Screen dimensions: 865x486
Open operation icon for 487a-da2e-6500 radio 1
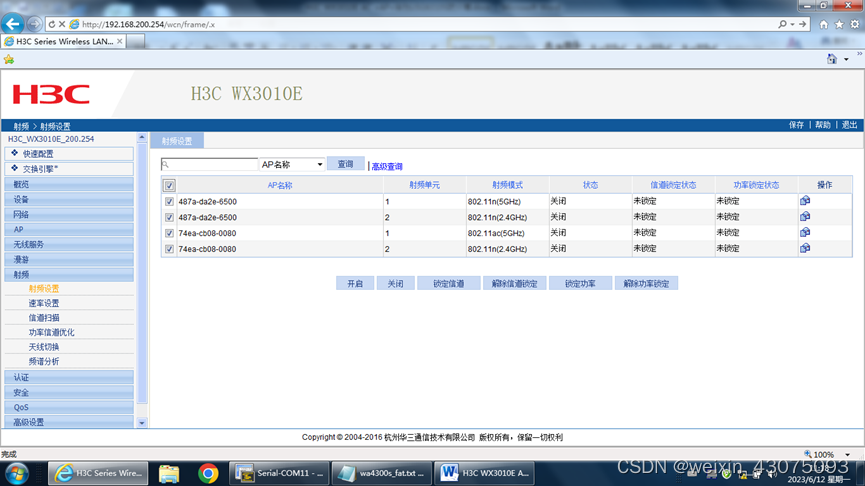coord(805,201)
